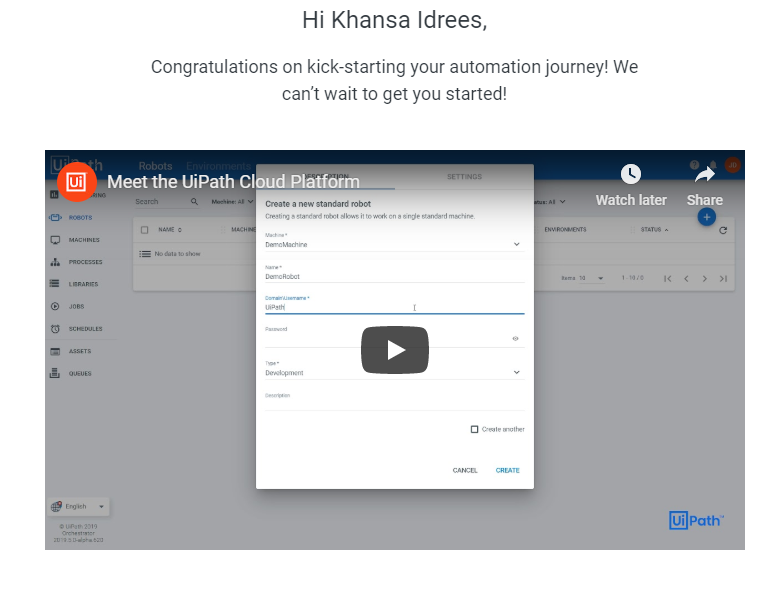Click the Name field containing DemoRobot
Screen dimensions: 781x609
[394, 276]
